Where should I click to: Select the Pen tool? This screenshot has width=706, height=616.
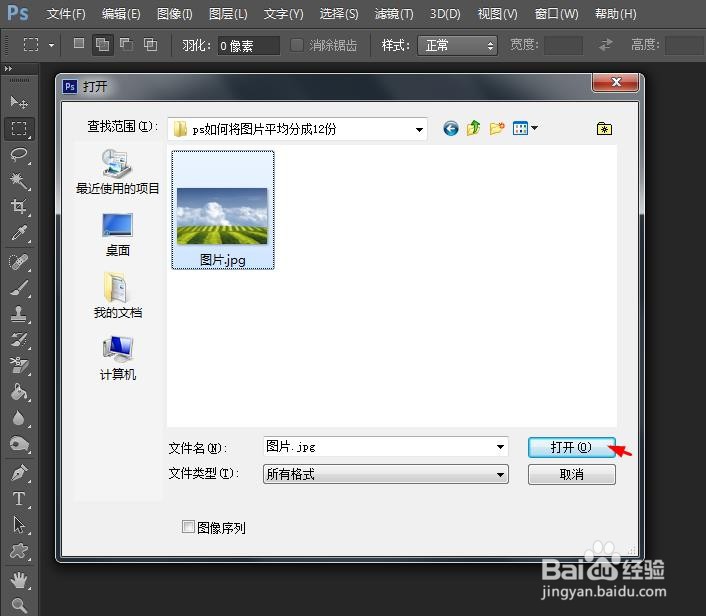(x=18, y=473)
